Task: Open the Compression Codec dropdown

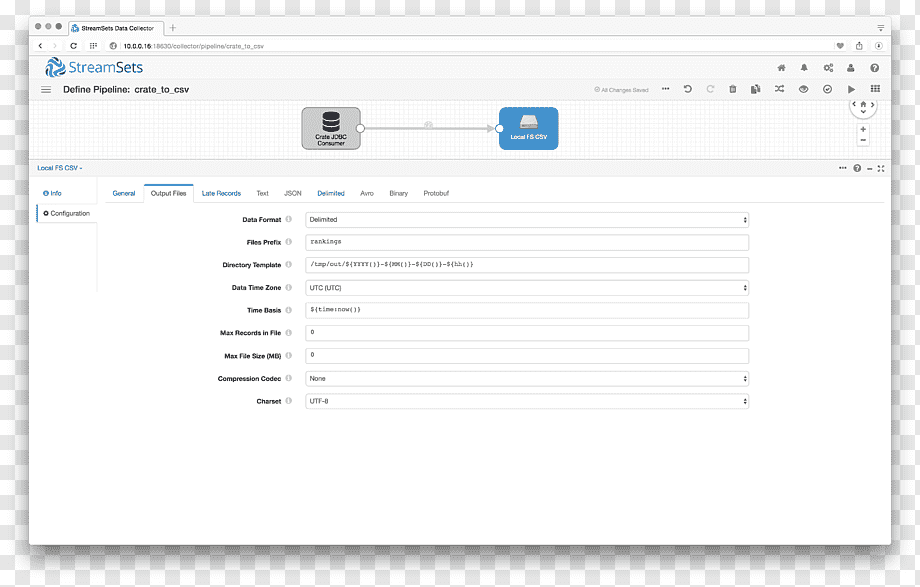Action: 527,379
